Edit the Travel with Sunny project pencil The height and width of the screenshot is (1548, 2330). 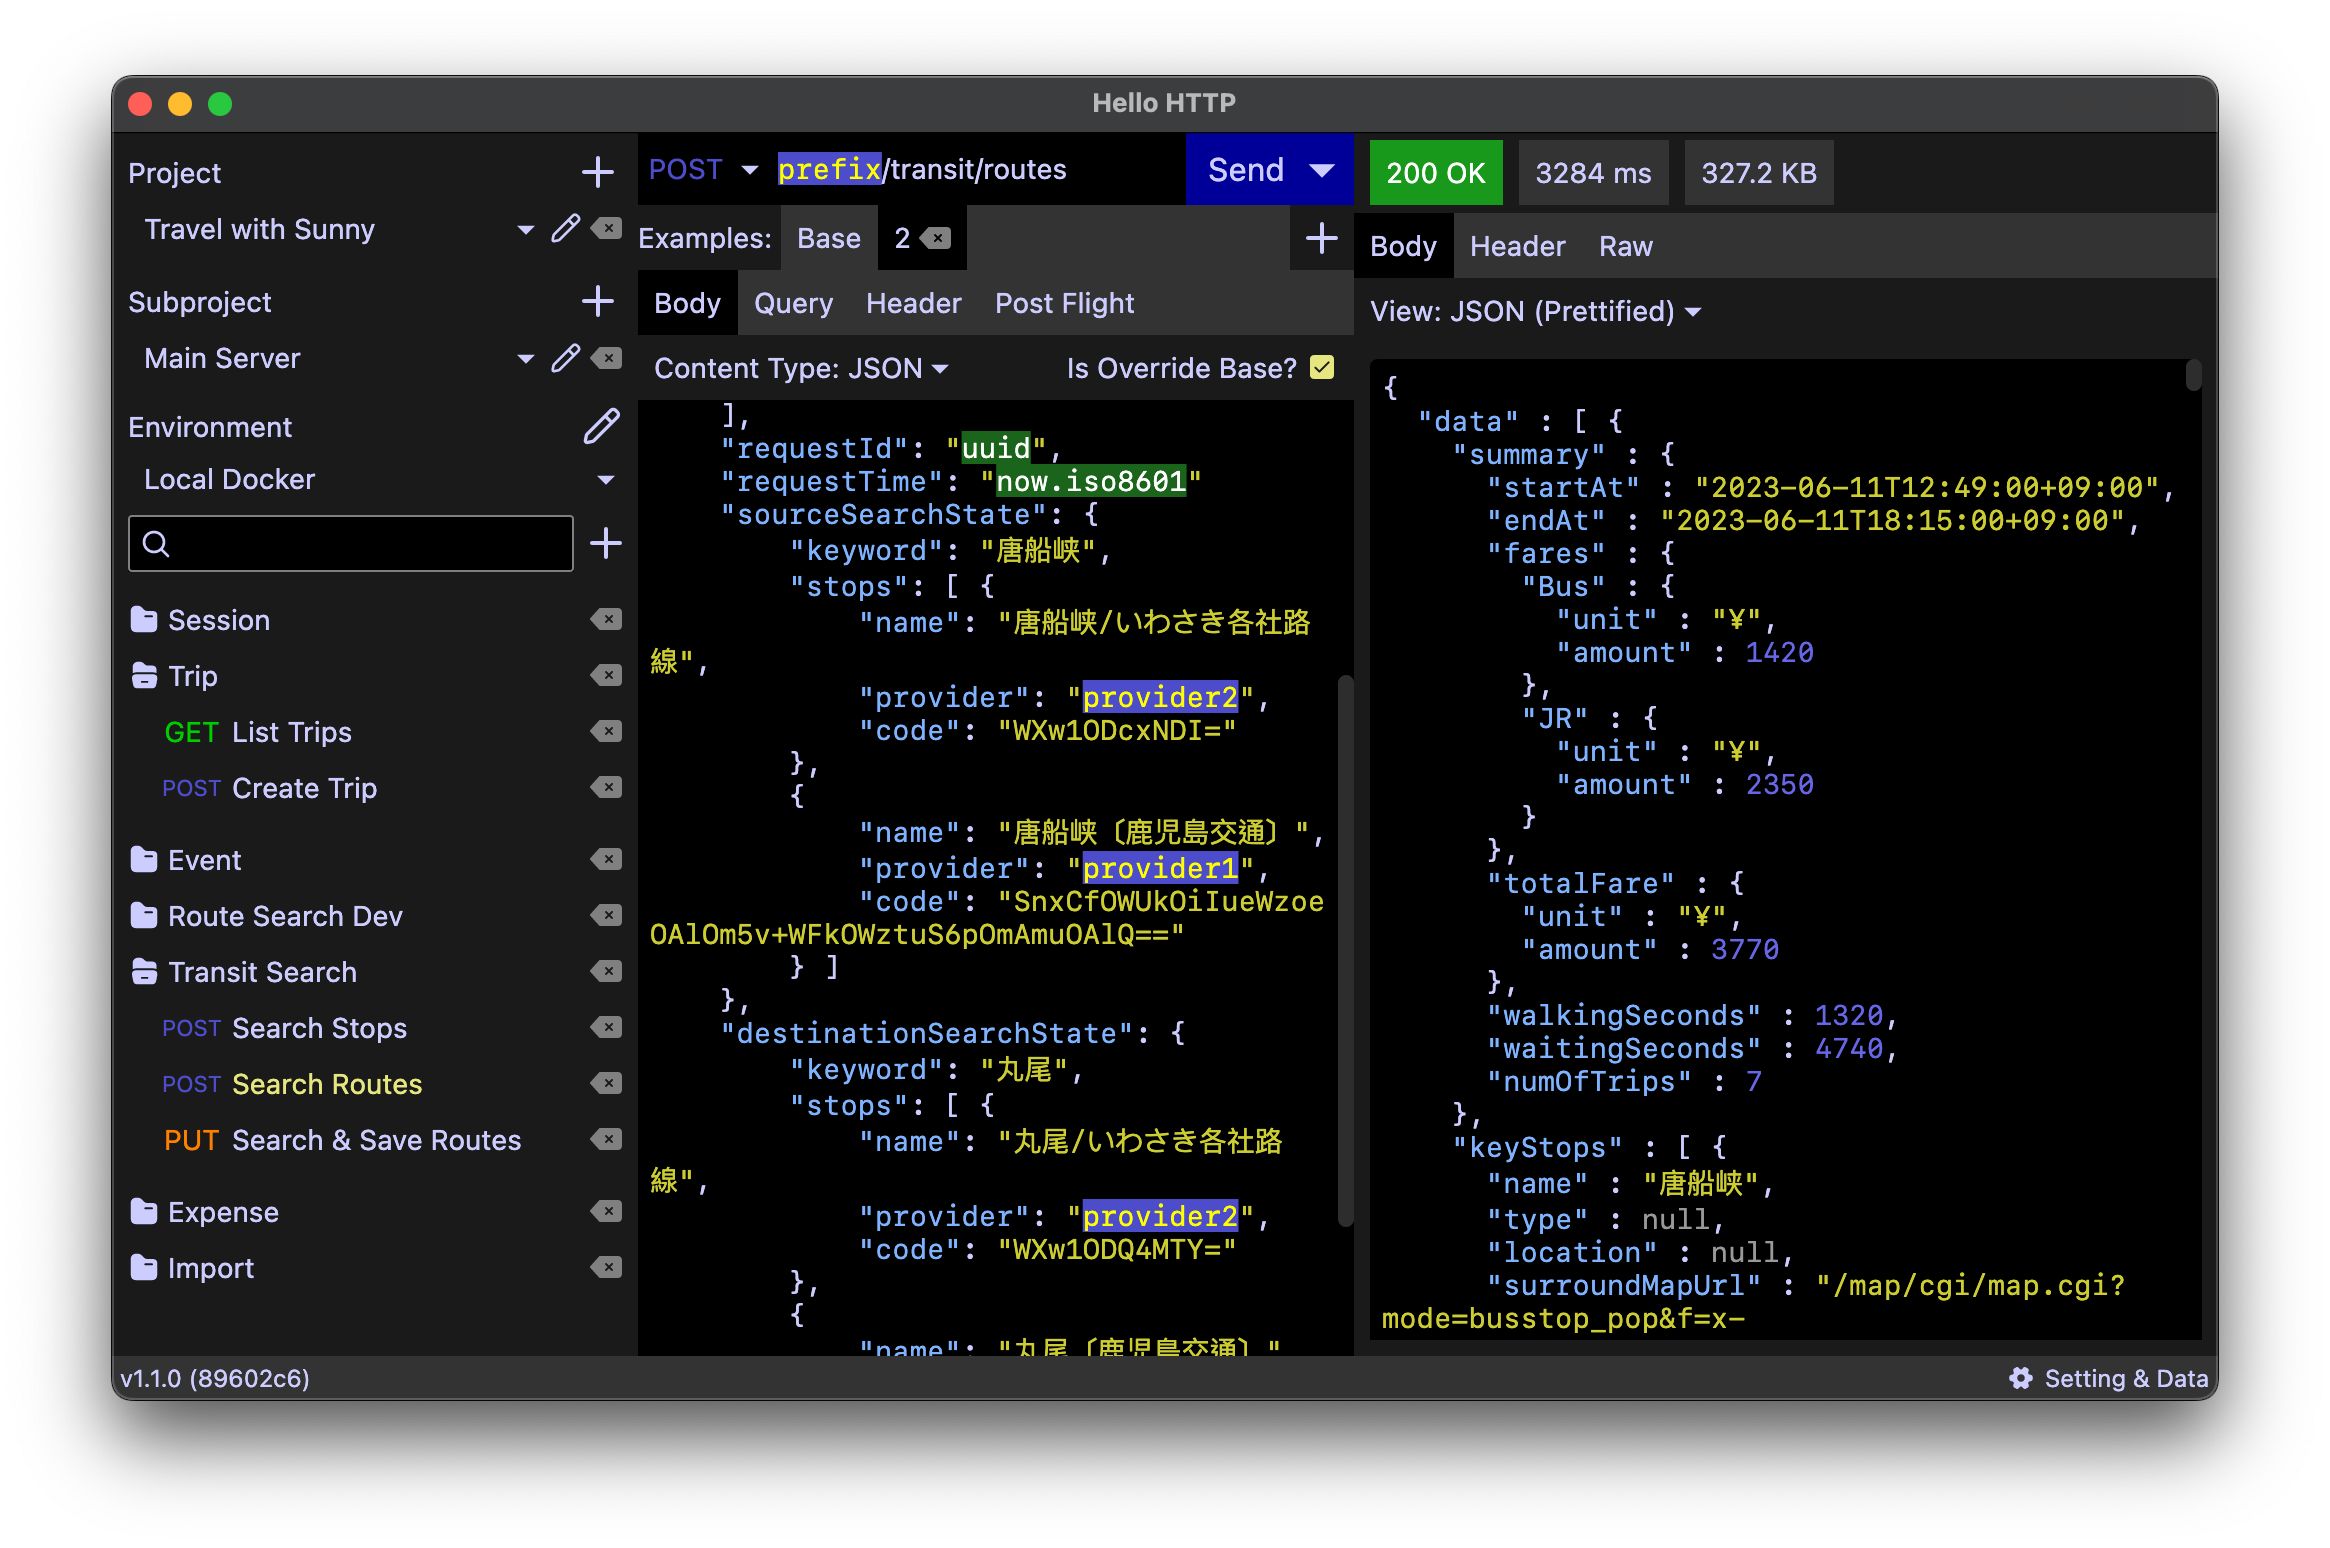tap(565, 229)
